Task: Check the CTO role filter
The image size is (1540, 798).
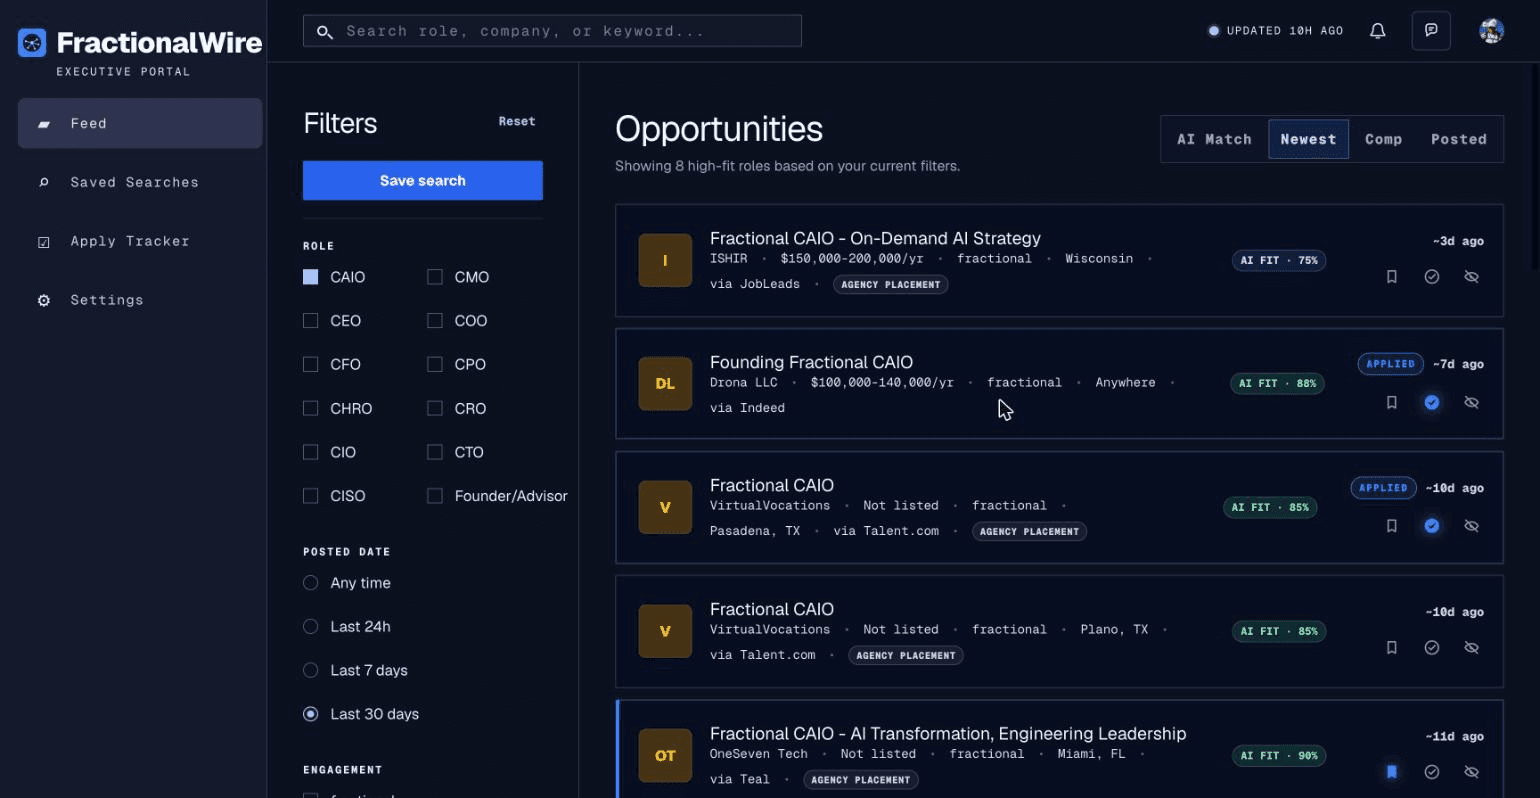Action: click(435, 452)
